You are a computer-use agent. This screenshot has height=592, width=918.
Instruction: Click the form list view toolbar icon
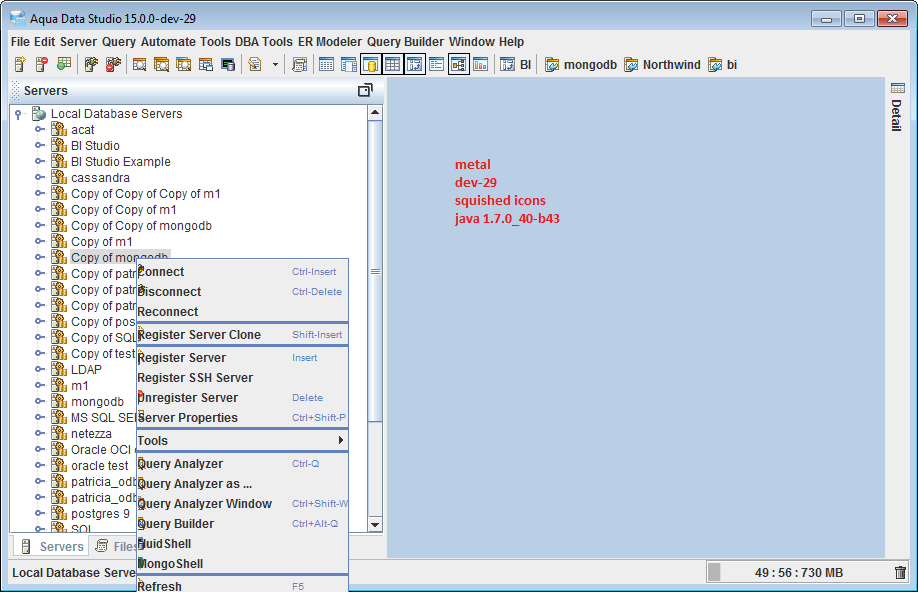click(436, 64)
